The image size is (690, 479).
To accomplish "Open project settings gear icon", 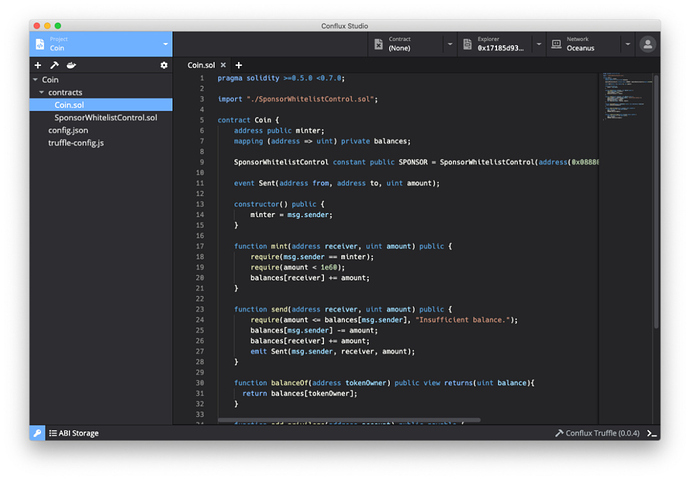I will click(x=164, y=65).
